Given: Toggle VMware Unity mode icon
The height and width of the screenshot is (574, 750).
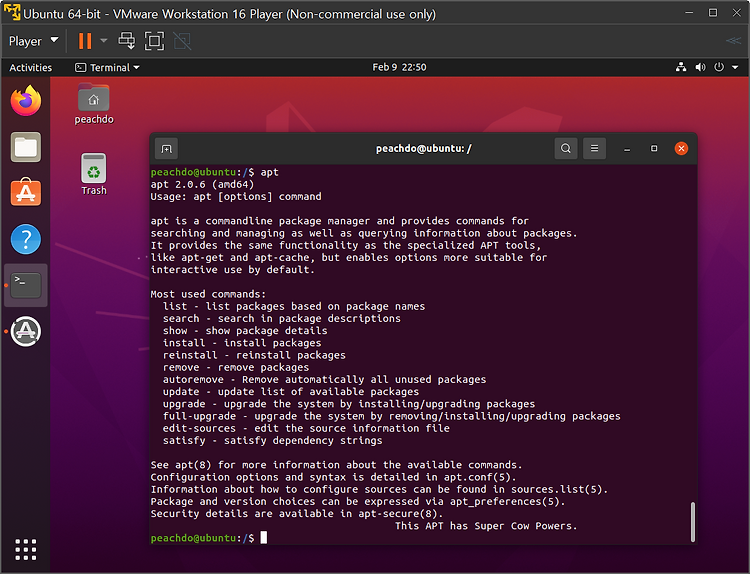Looking at the screenshot, I should pos(182,41).
